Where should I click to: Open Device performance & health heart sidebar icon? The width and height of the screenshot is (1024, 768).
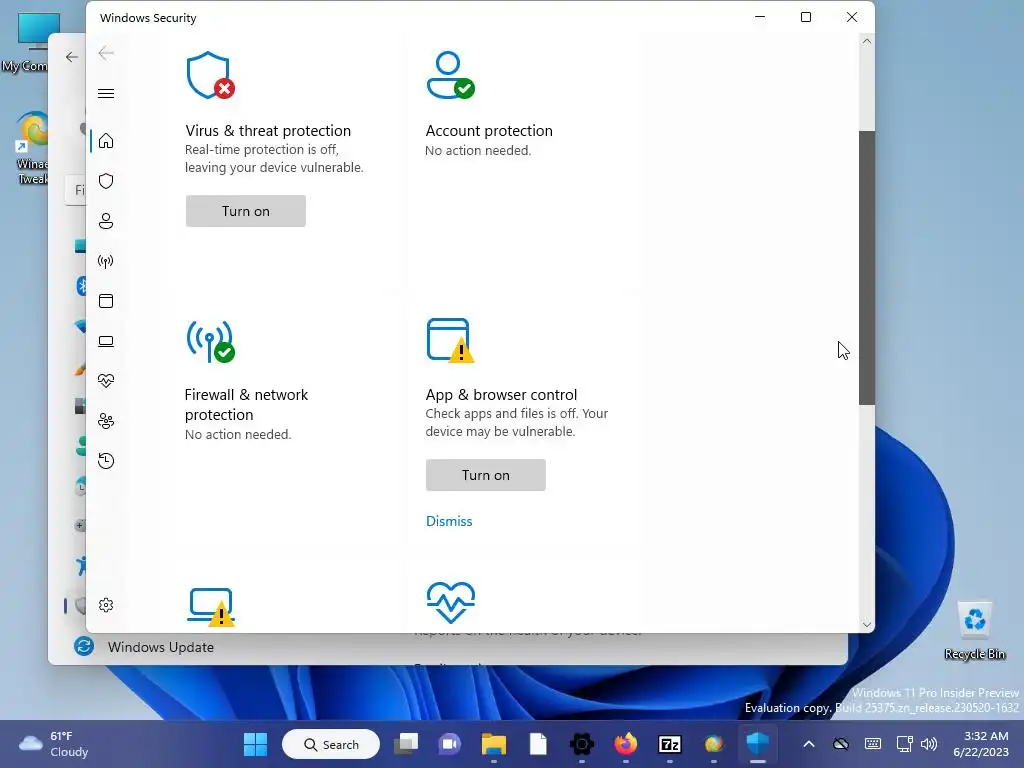coord(106,381)
